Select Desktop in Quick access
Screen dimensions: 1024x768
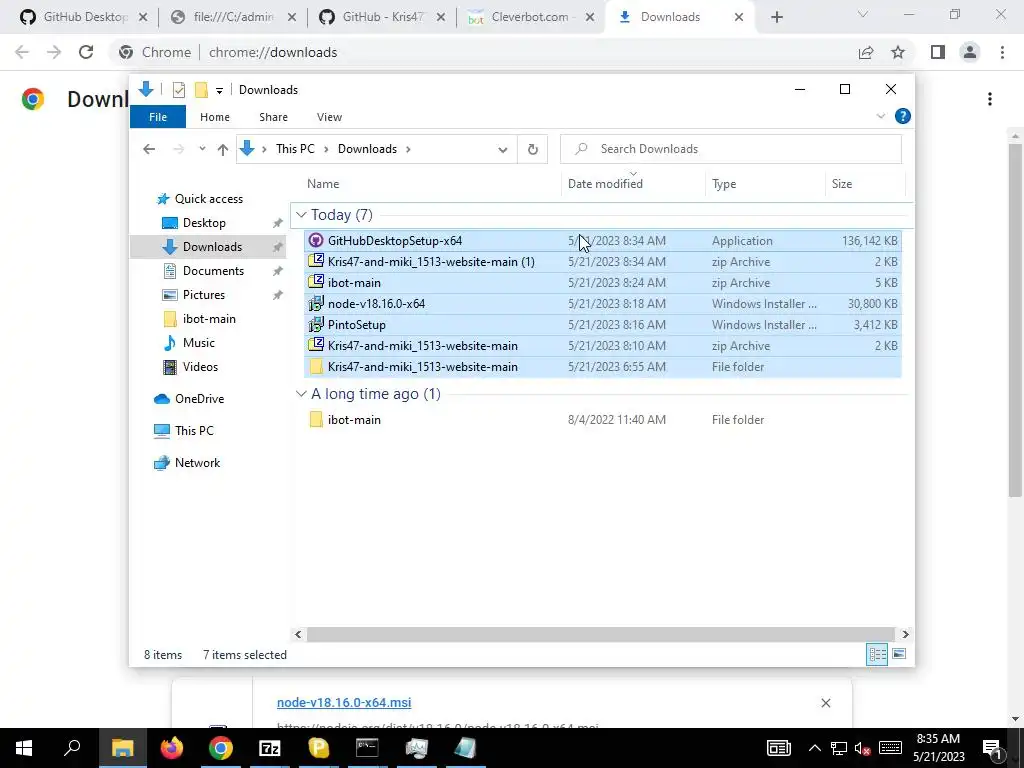[x=204, y=223]
